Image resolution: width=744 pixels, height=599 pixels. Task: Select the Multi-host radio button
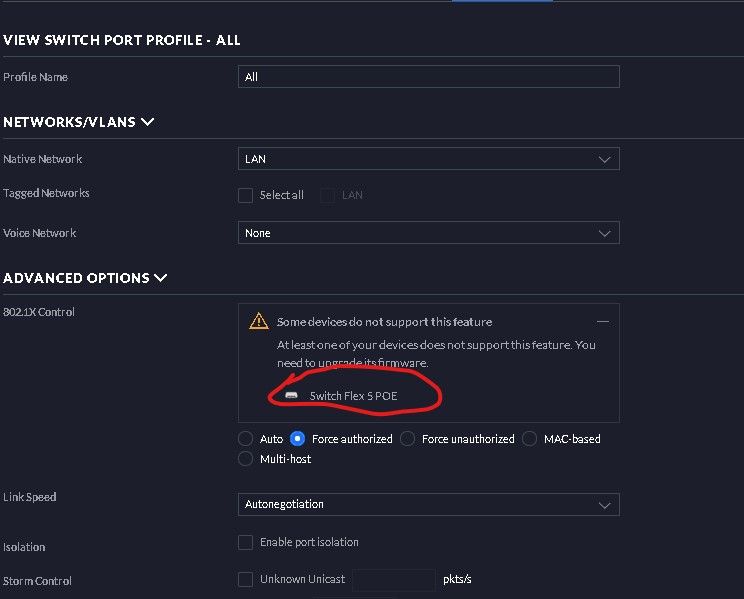pos(246,459)
